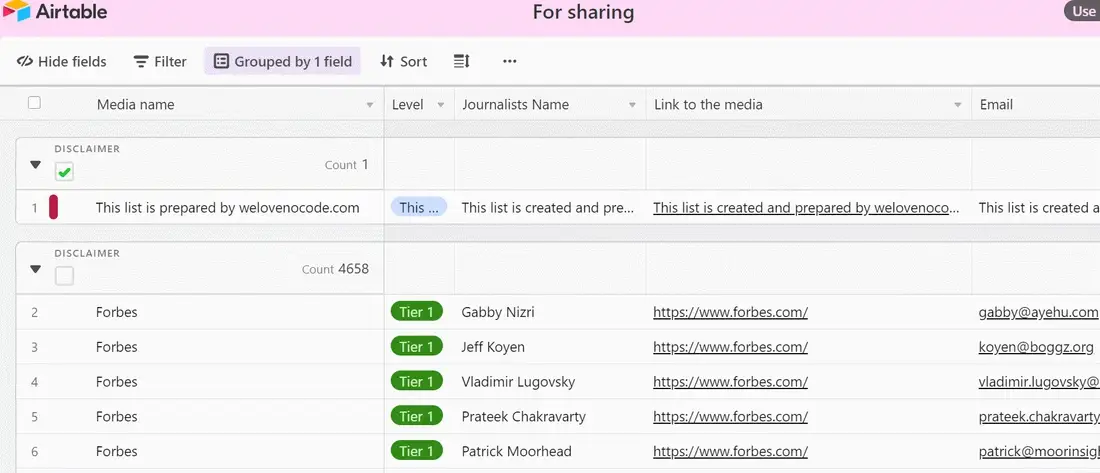Collapse the Disclaimer group with count 4658

[x=35, y=269]
